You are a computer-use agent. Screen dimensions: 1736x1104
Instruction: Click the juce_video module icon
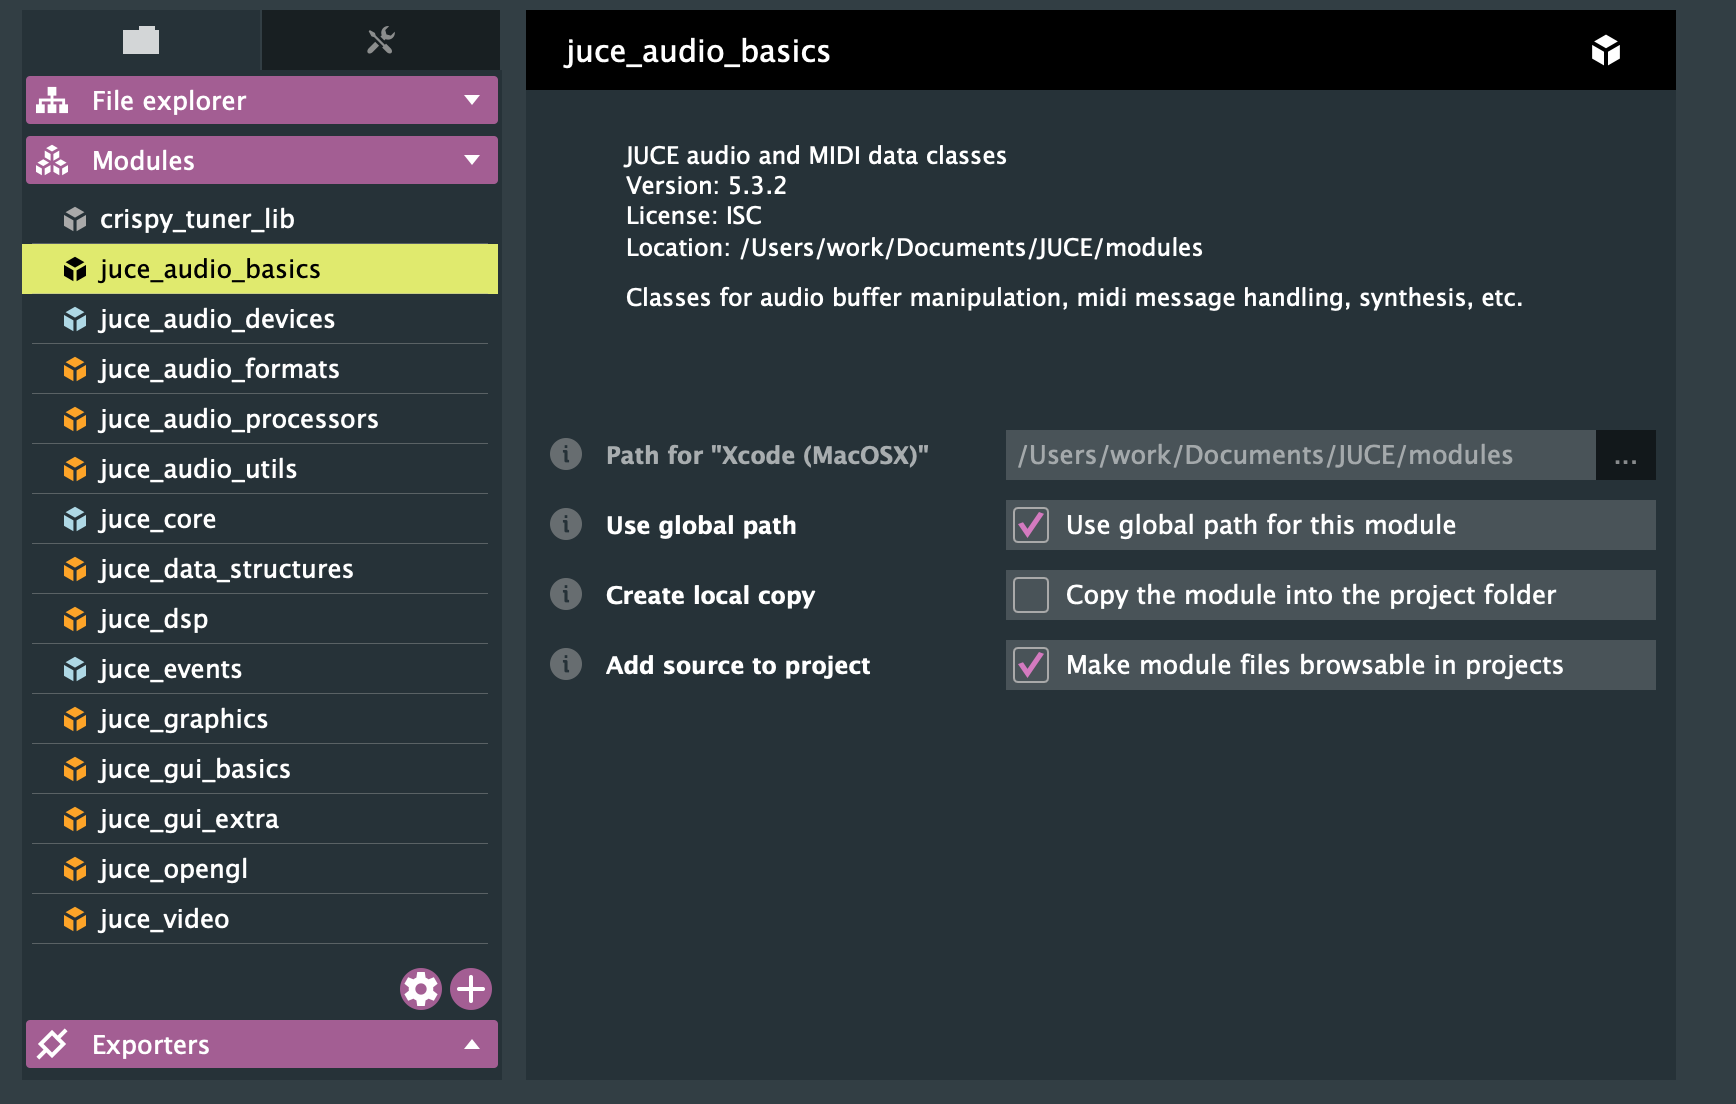click(75, 919)
